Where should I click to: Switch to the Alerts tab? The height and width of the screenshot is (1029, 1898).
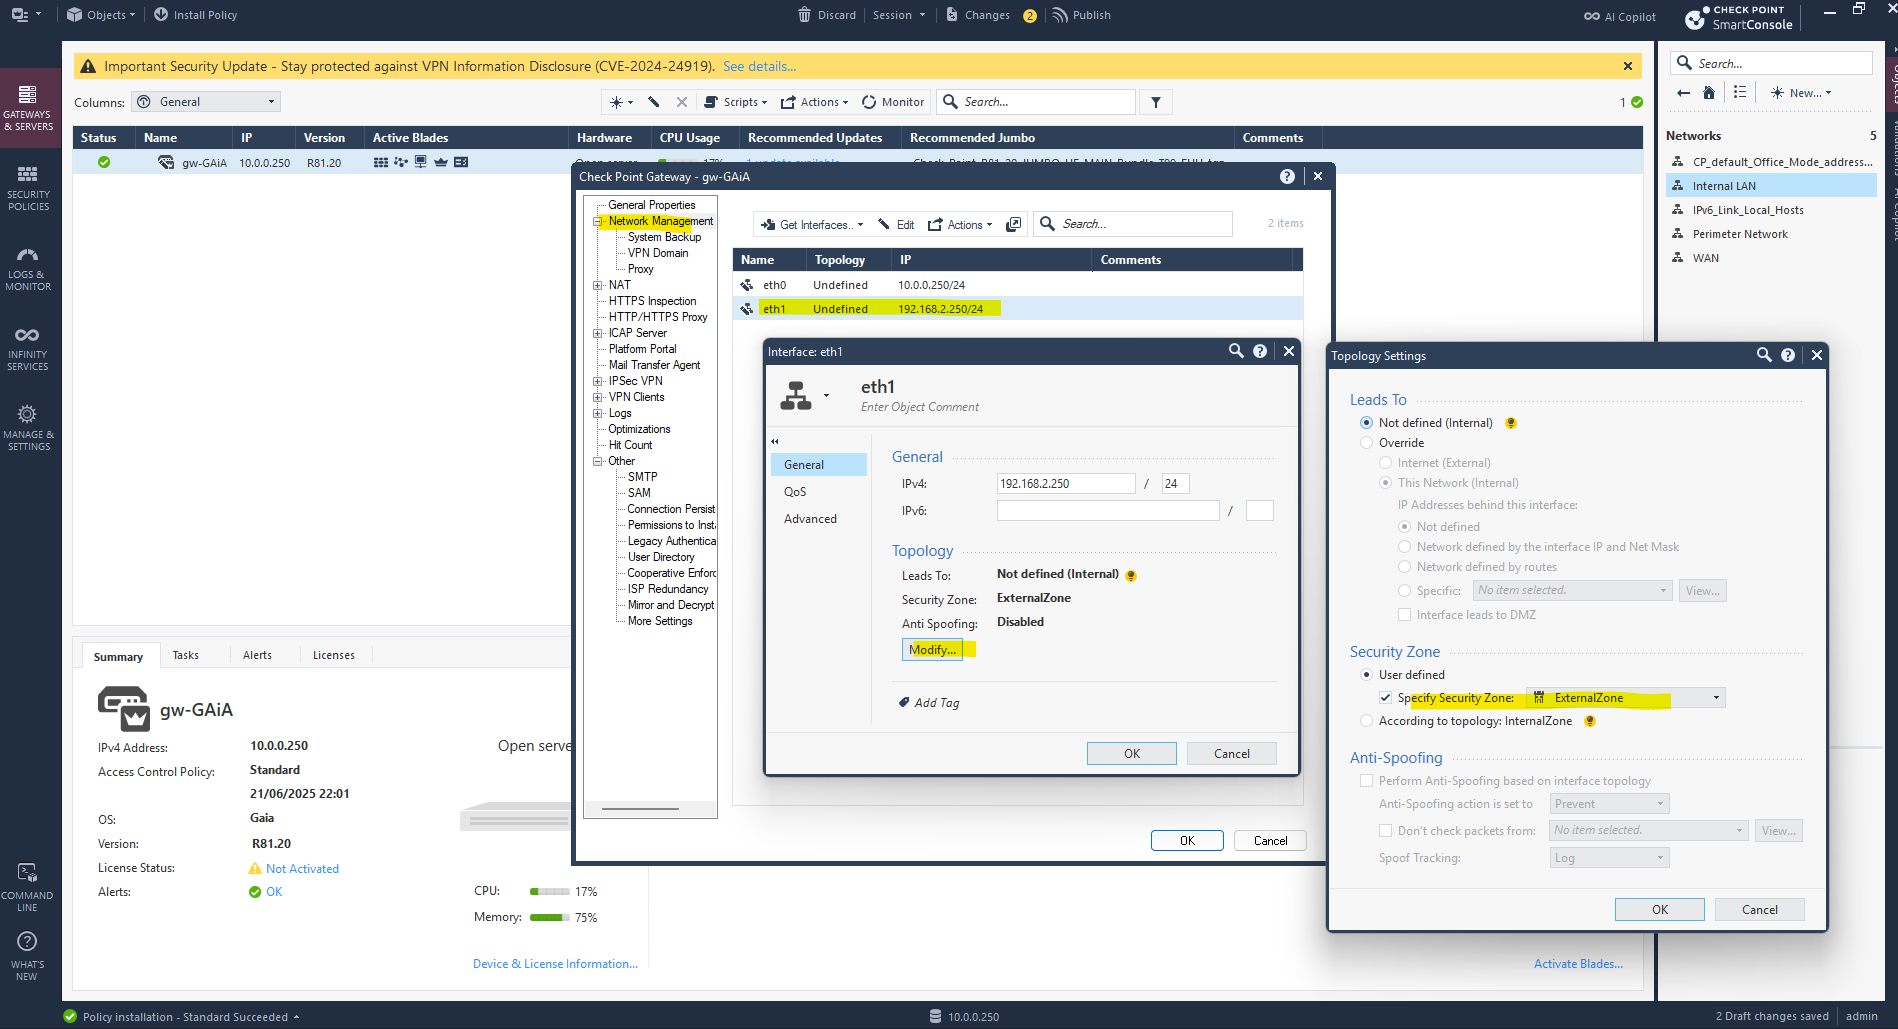pos(257,655)
